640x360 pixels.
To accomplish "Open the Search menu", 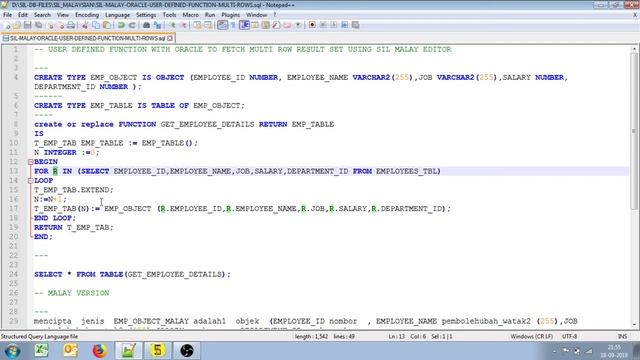I will click(x=42, y=15).
